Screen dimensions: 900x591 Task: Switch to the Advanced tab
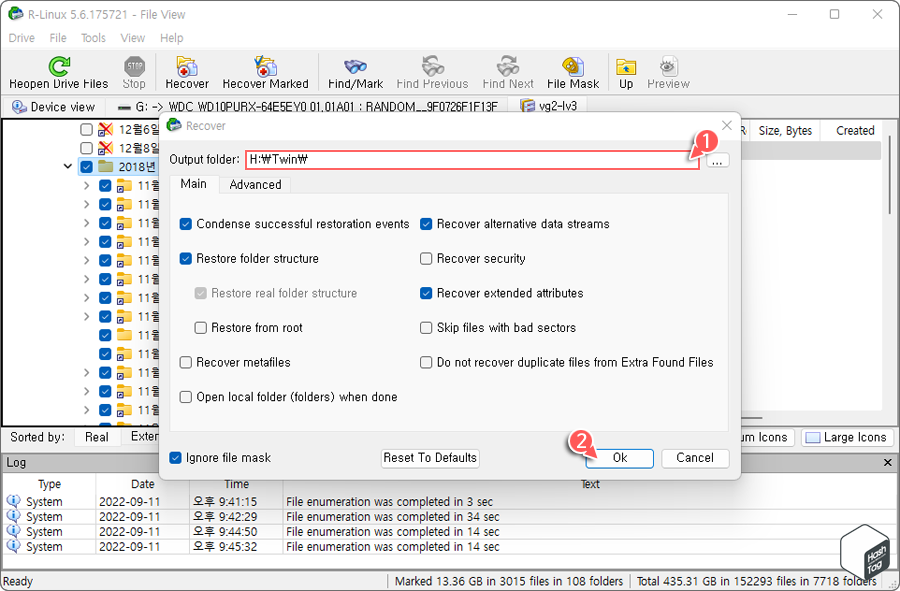[255, 184]
